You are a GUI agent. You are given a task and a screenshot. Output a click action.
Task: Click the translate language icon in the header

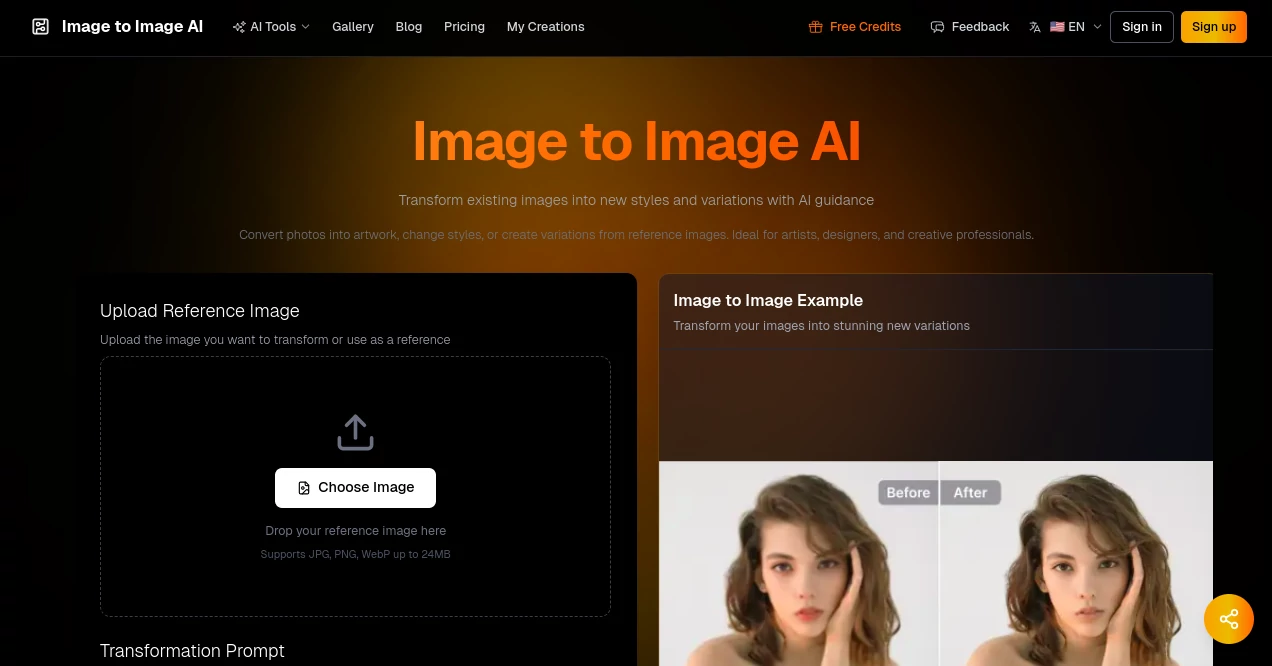[1035, 27]
